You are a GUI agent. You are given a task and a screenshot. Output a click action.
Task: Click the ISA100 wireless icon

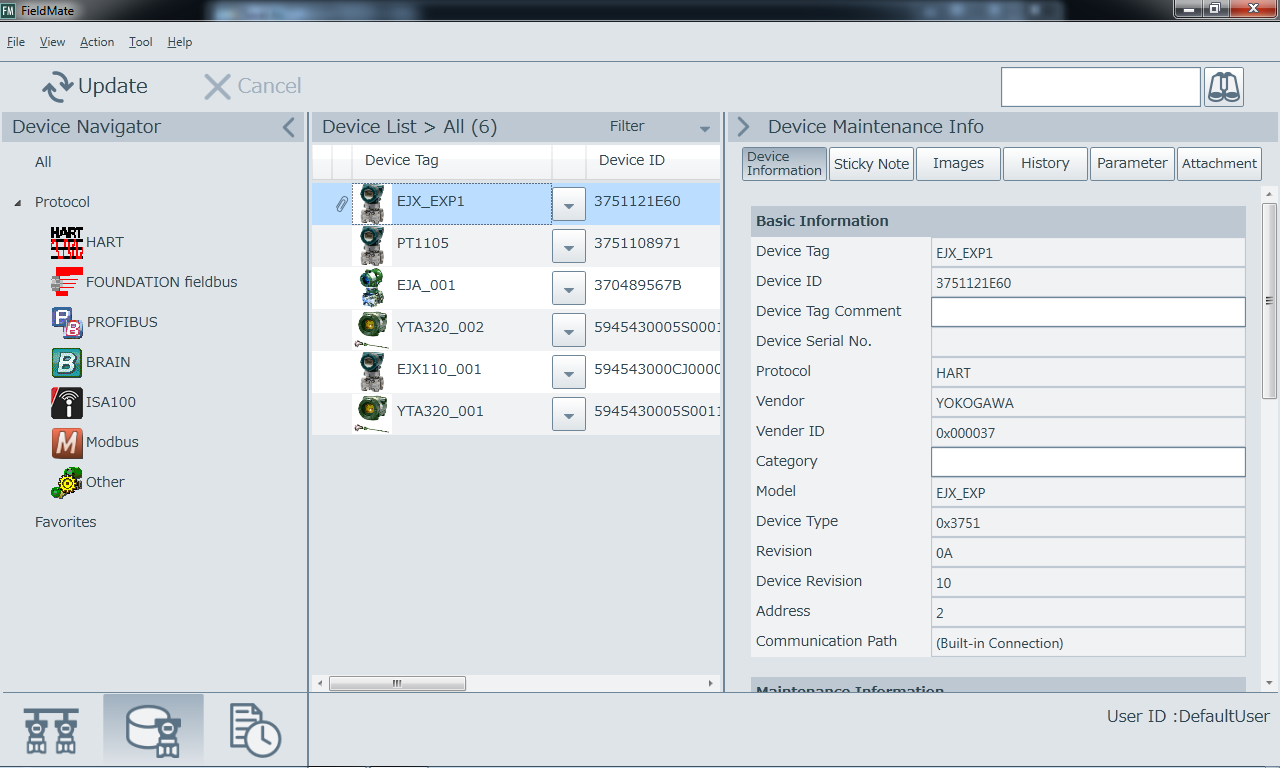click(x=67, y=402)
